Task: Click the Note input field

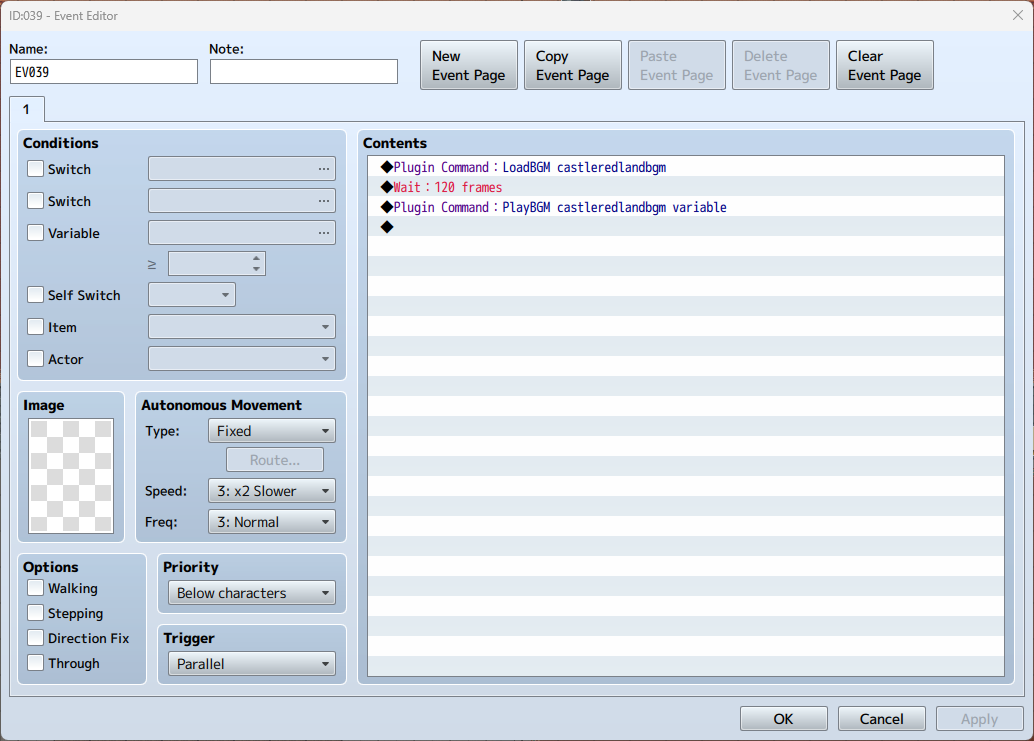Action: tap(304, 72)
